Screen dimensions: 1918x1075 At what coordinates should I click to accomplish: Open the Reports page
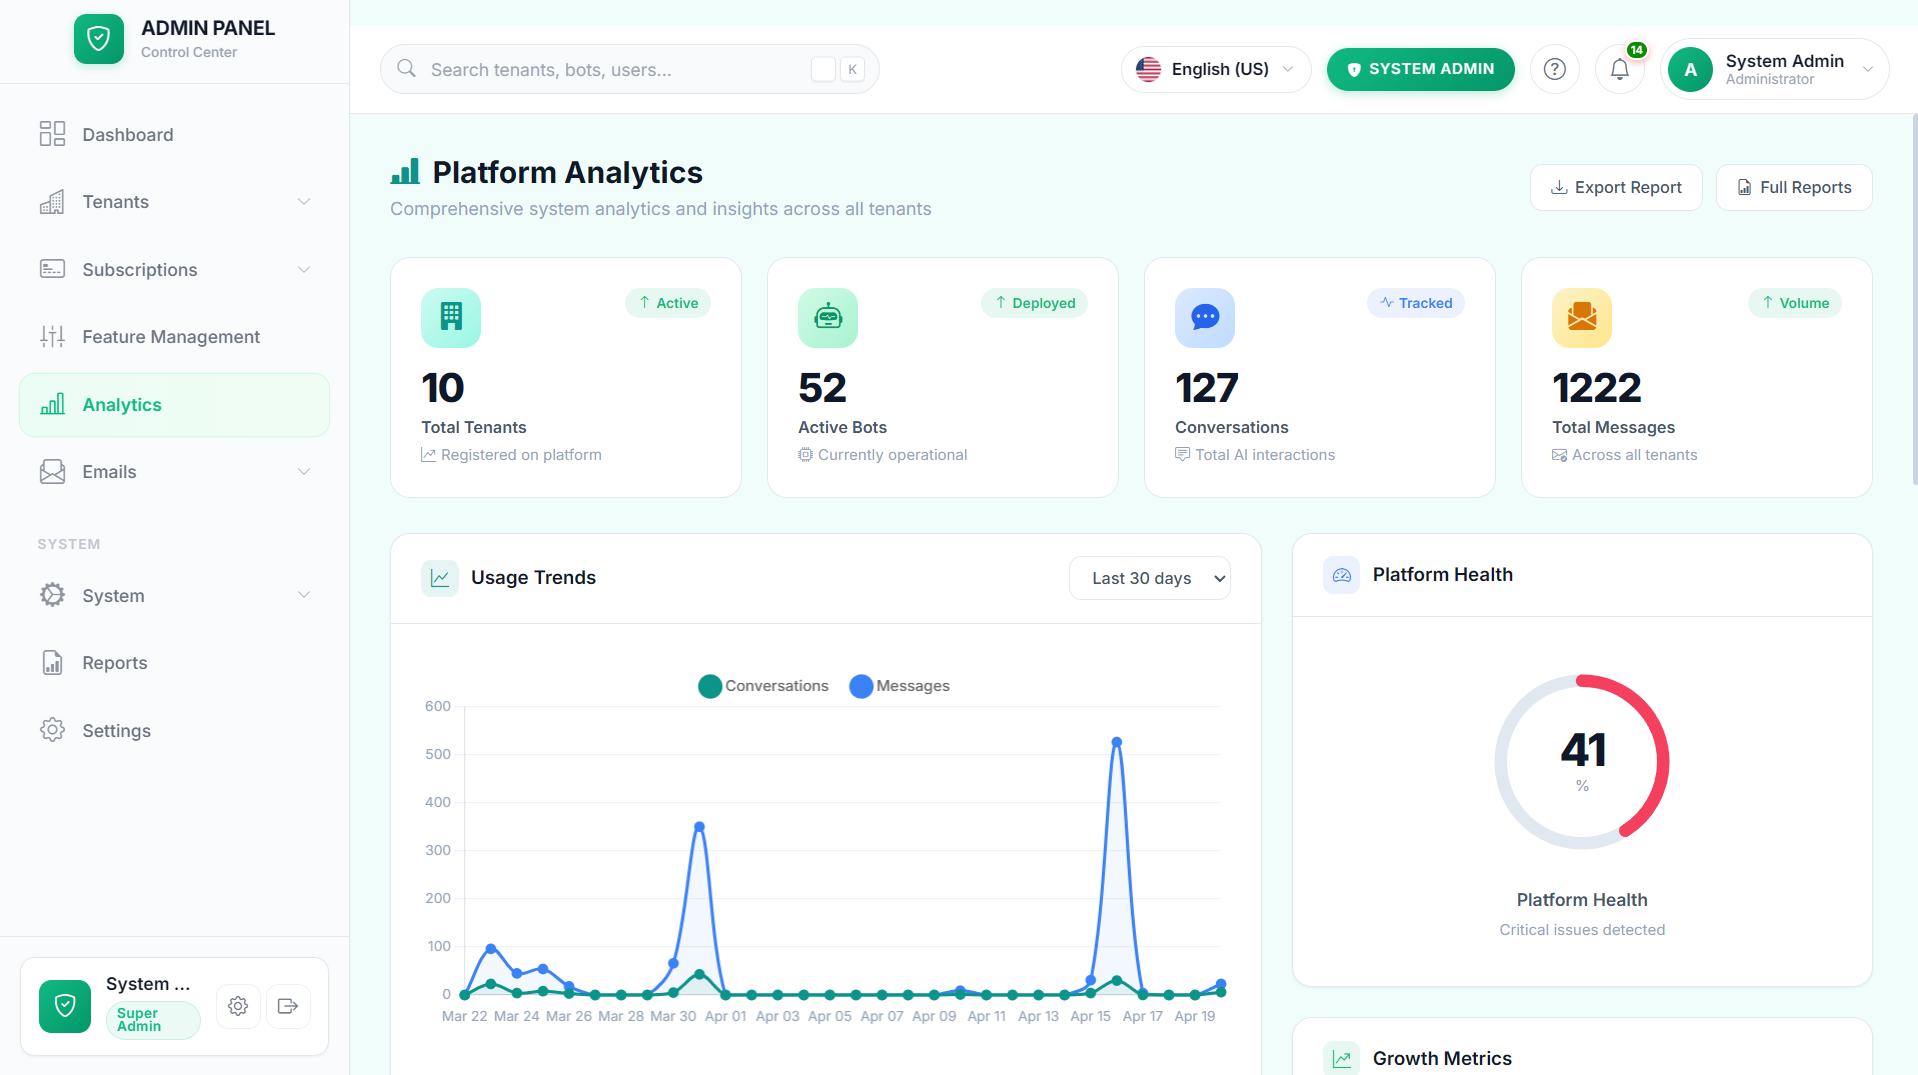[x=174, y=663]
